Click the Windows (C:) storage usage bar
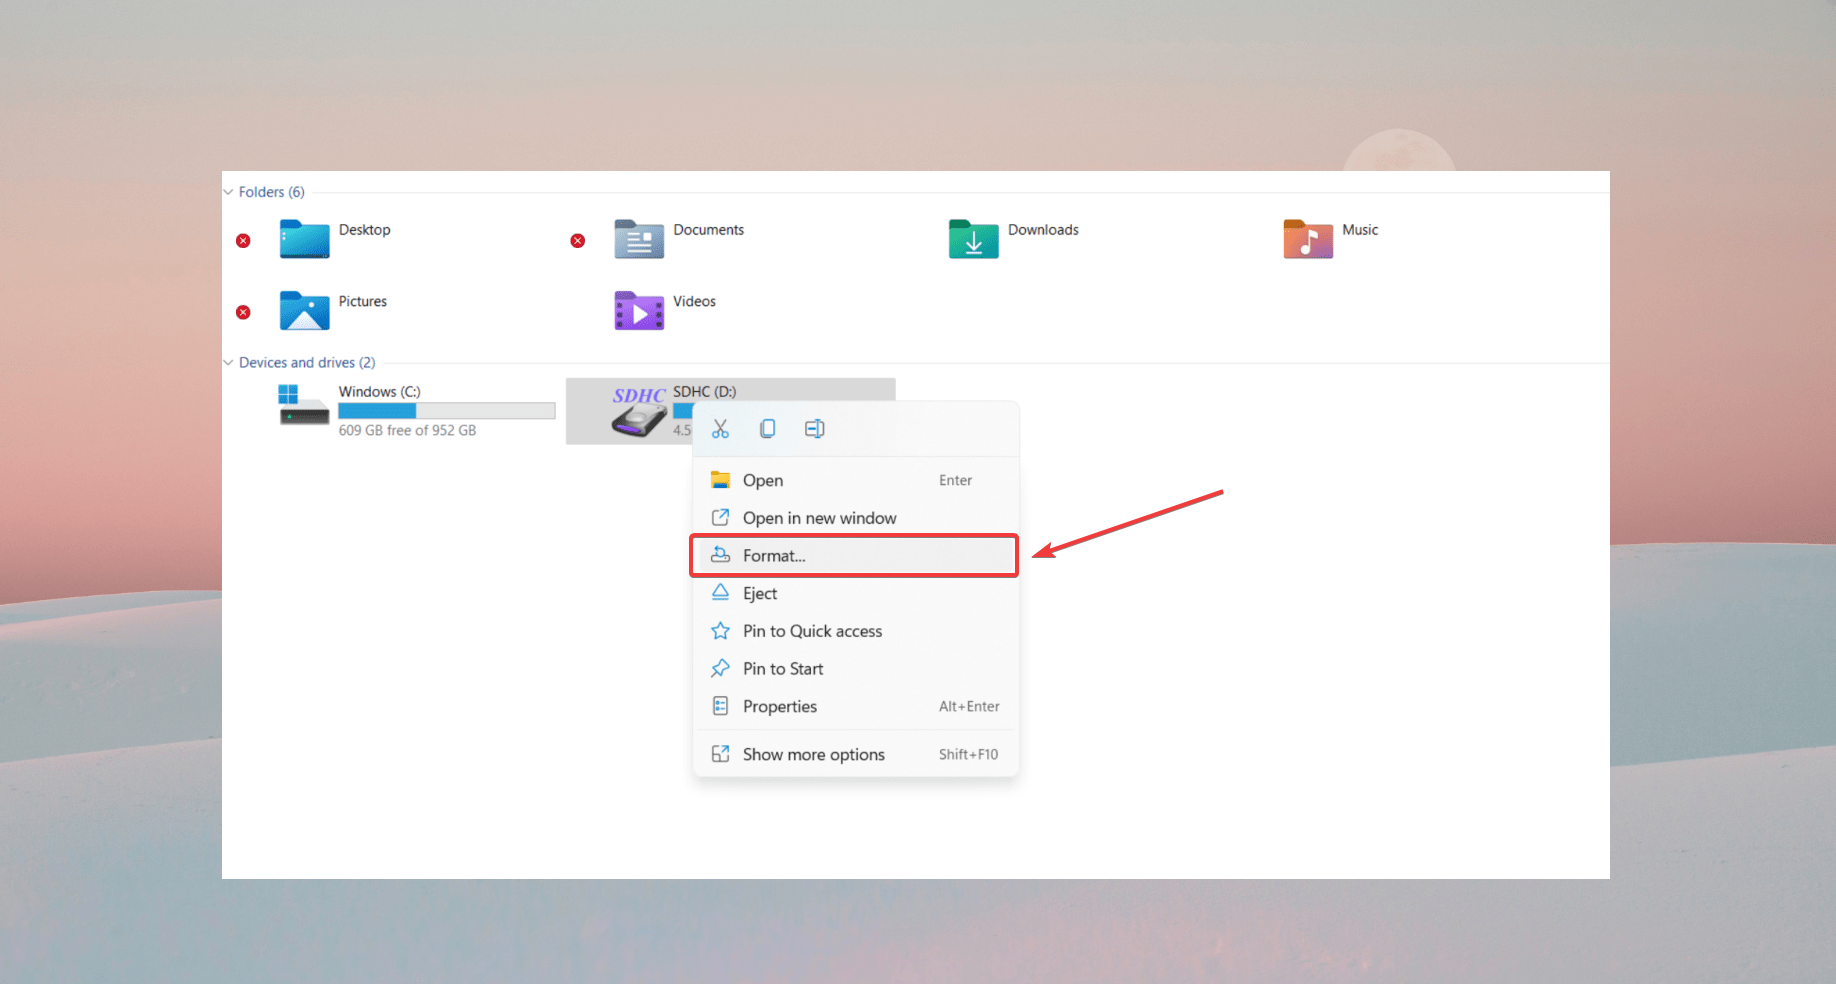The image size is (1836, 984). (446, 411)
